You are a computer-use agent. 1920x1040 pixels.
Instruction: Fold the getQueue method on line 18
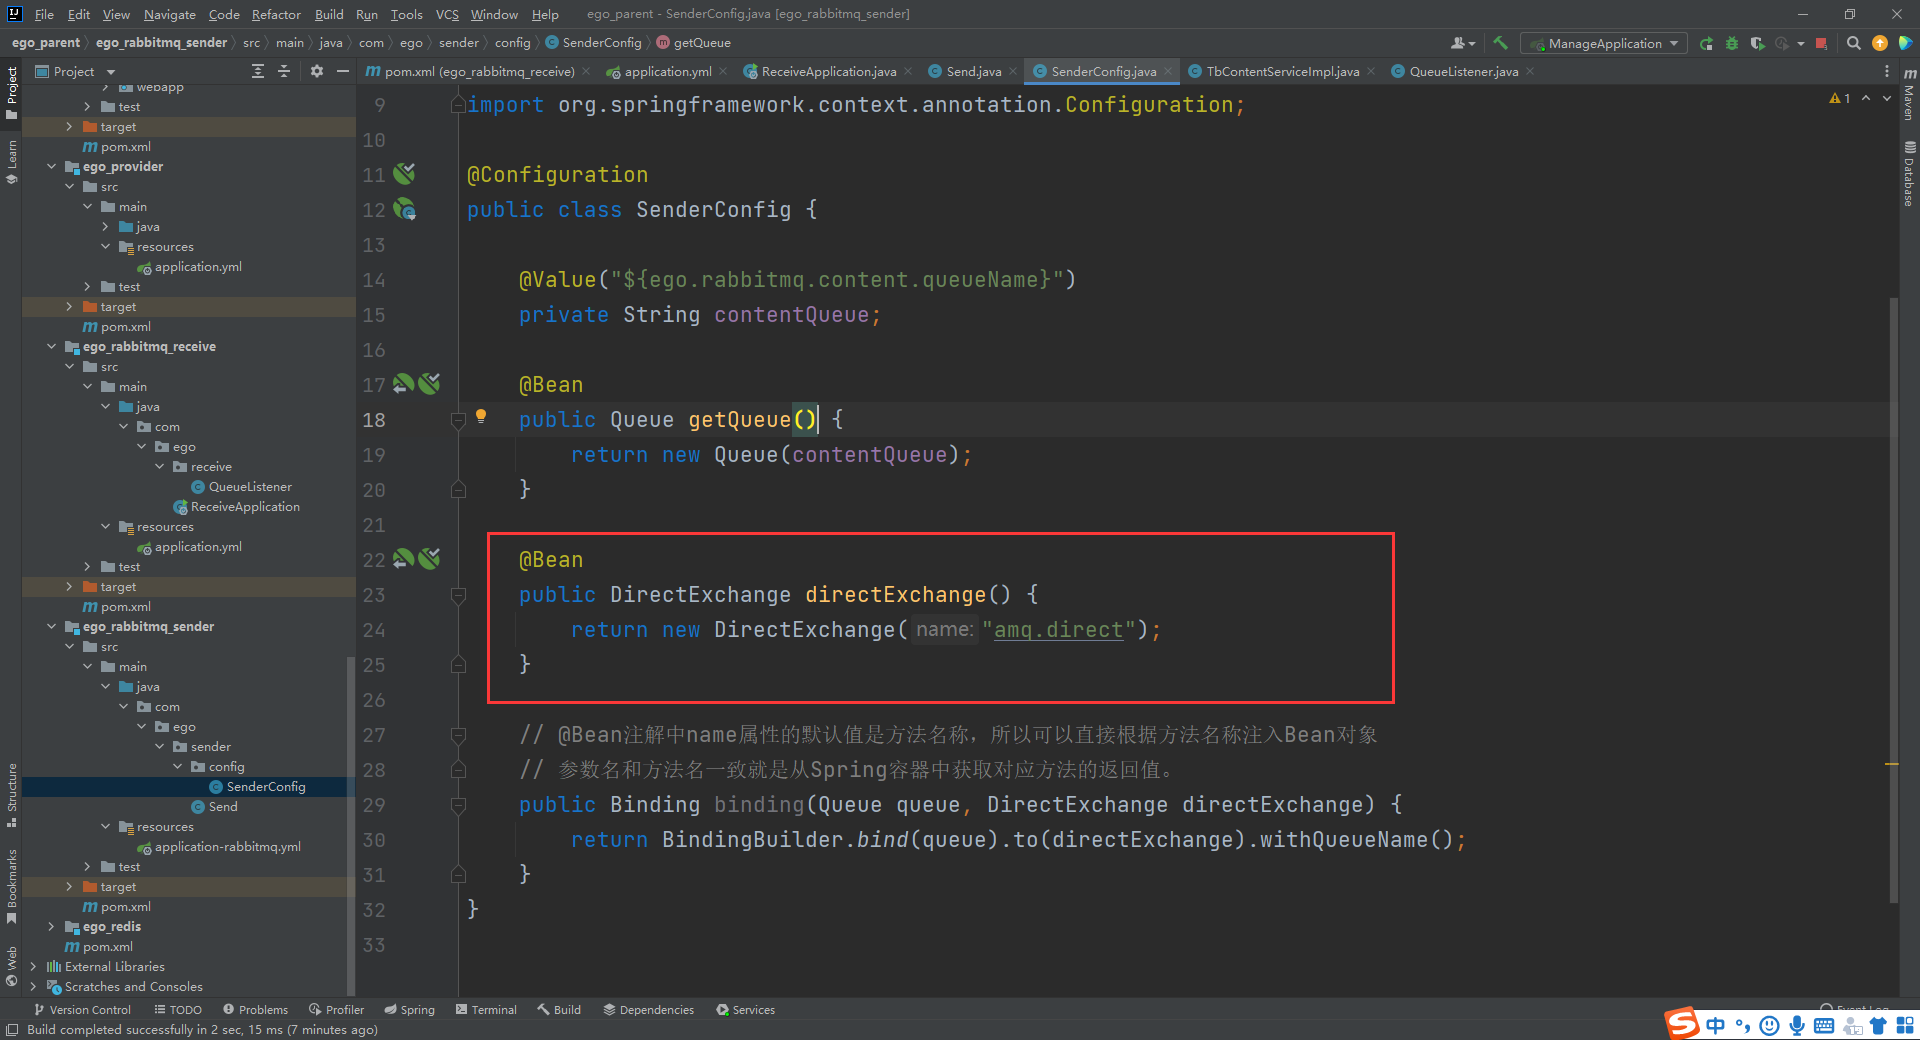tap(458, 420)
